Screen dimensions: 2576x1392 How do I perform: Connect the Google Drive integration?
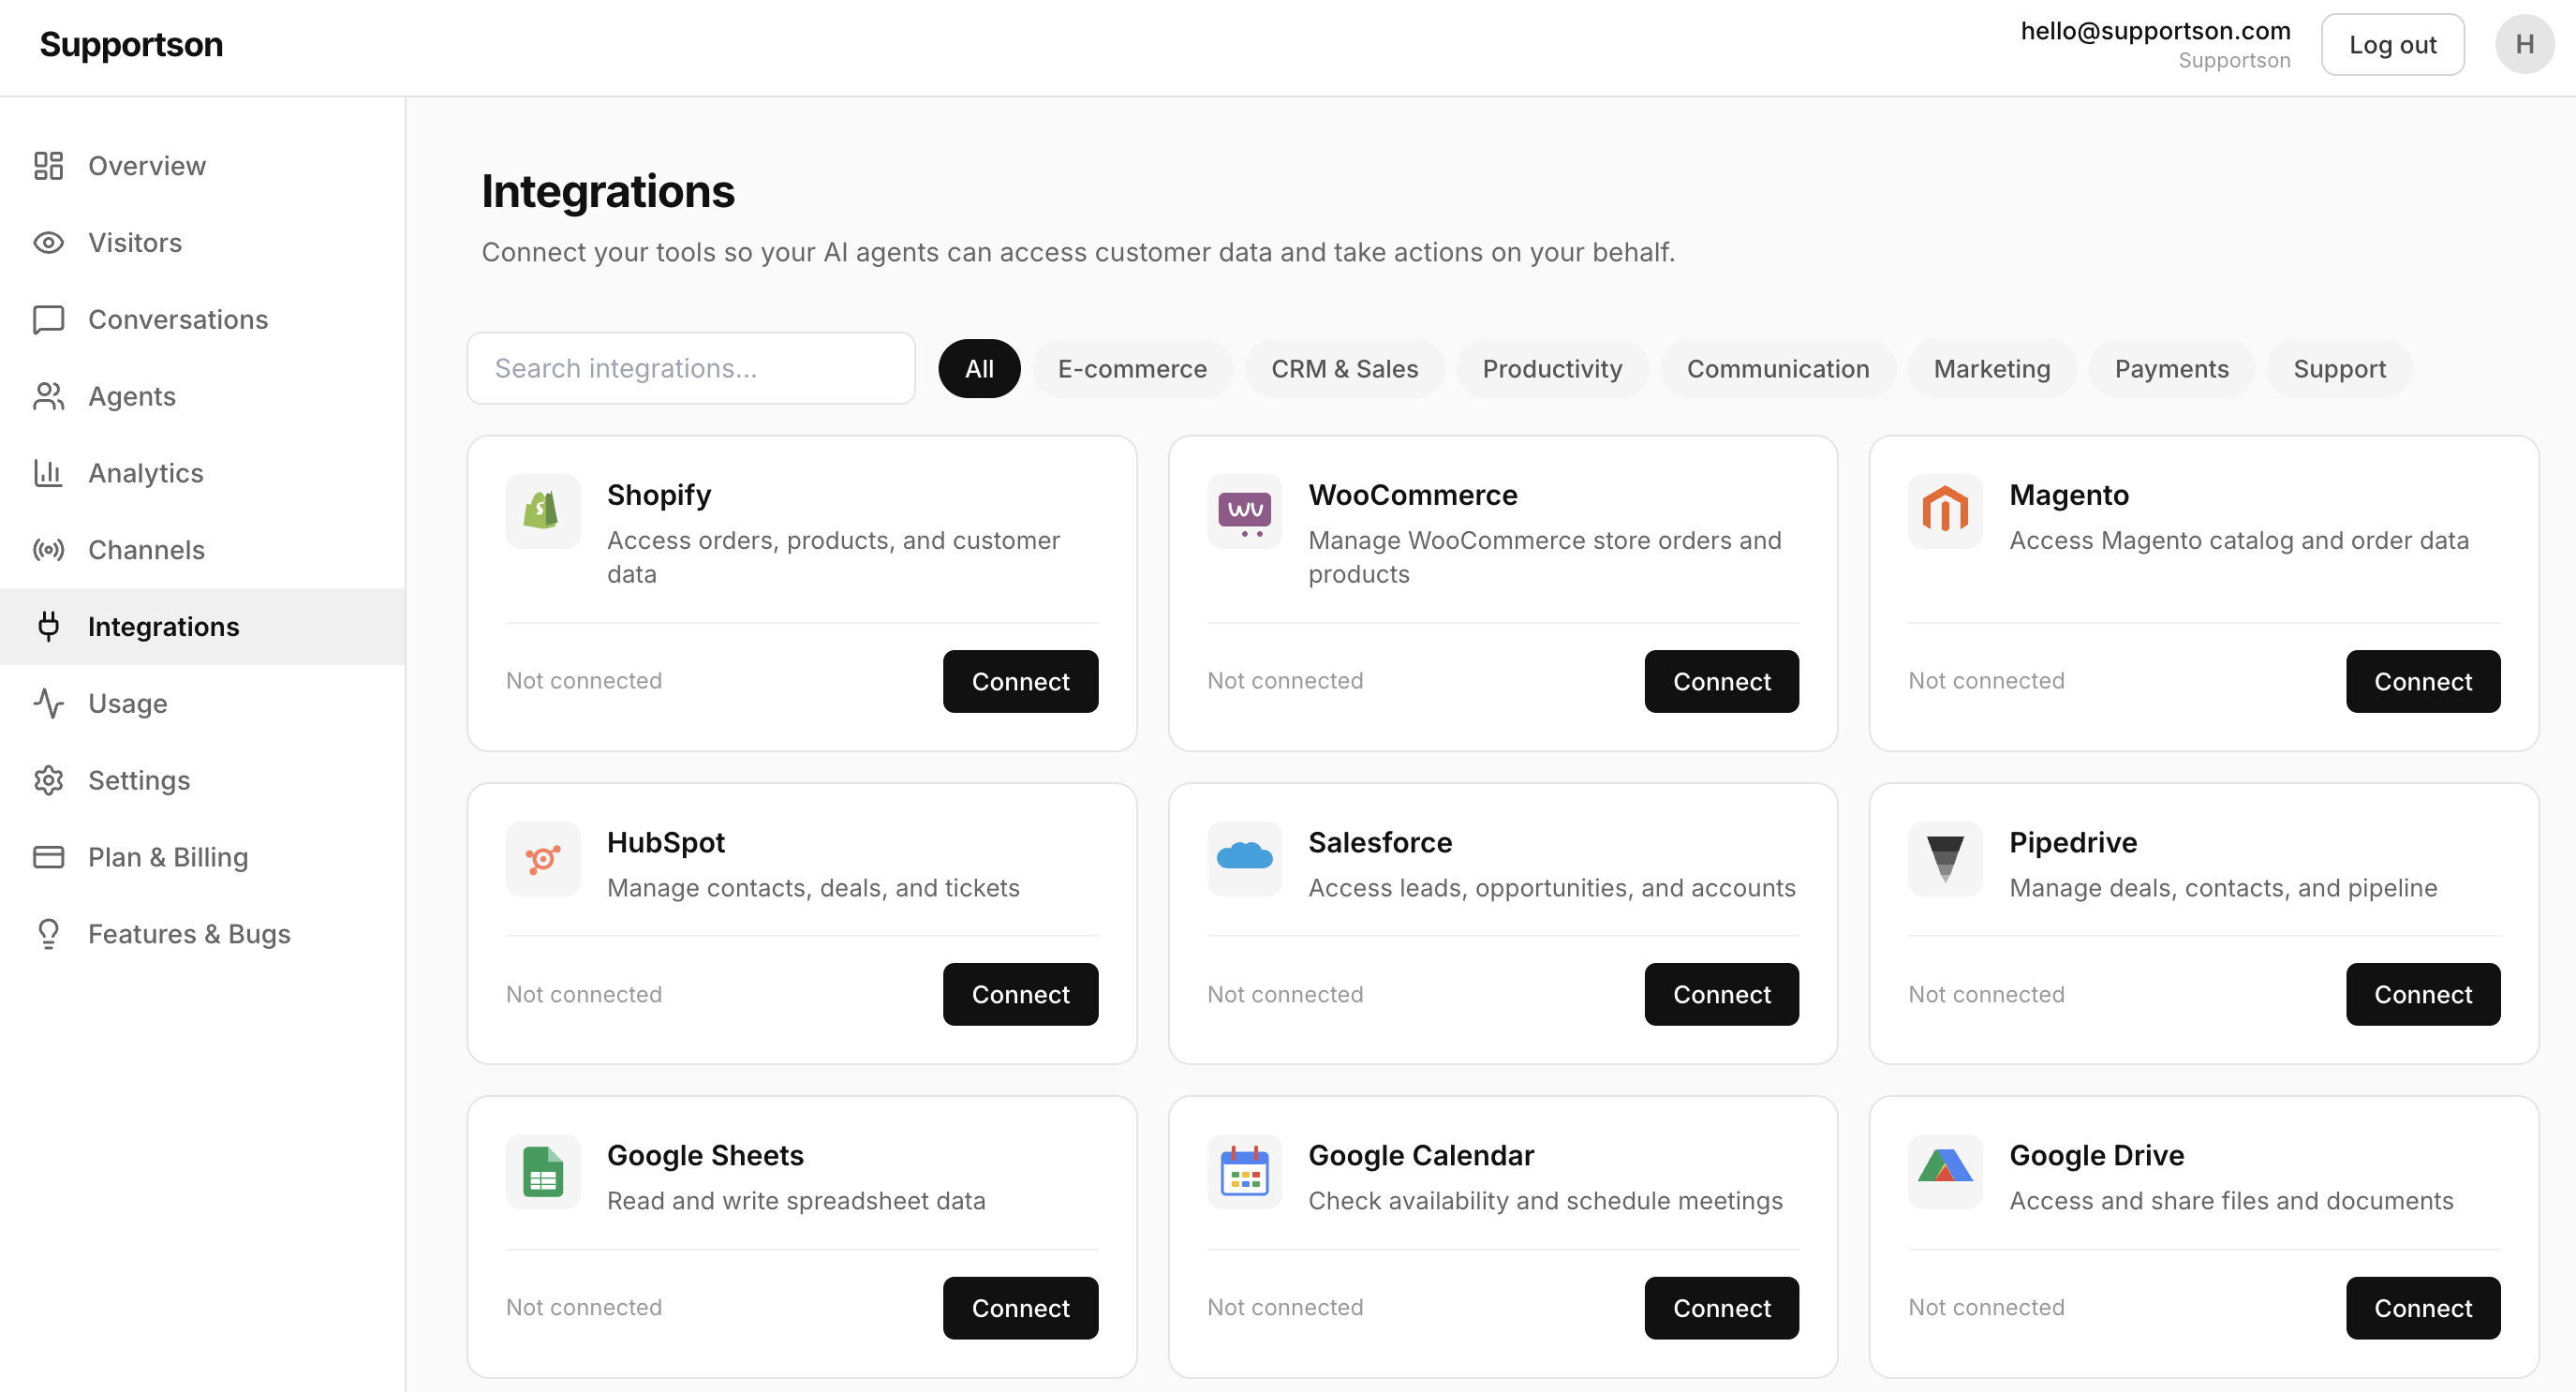pyautogui.click(x=2423, y=1308)
